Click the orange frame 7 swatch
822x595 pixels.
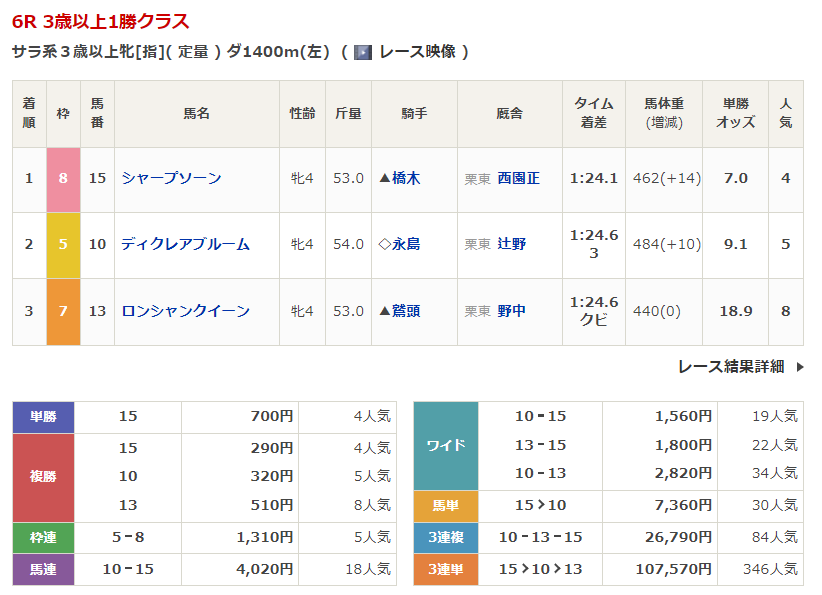click(63, 312)
